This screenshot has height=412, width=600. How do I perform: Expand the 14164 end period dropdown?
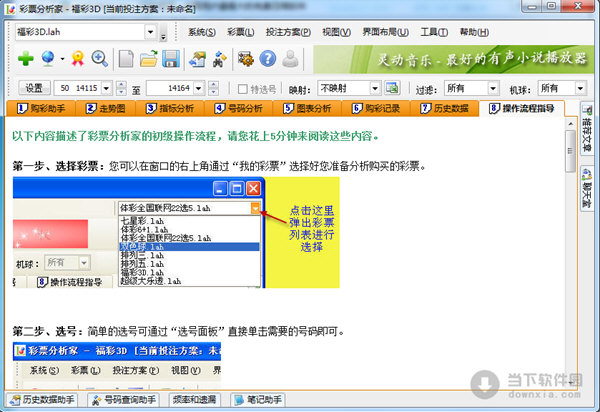tap(199, 88)
